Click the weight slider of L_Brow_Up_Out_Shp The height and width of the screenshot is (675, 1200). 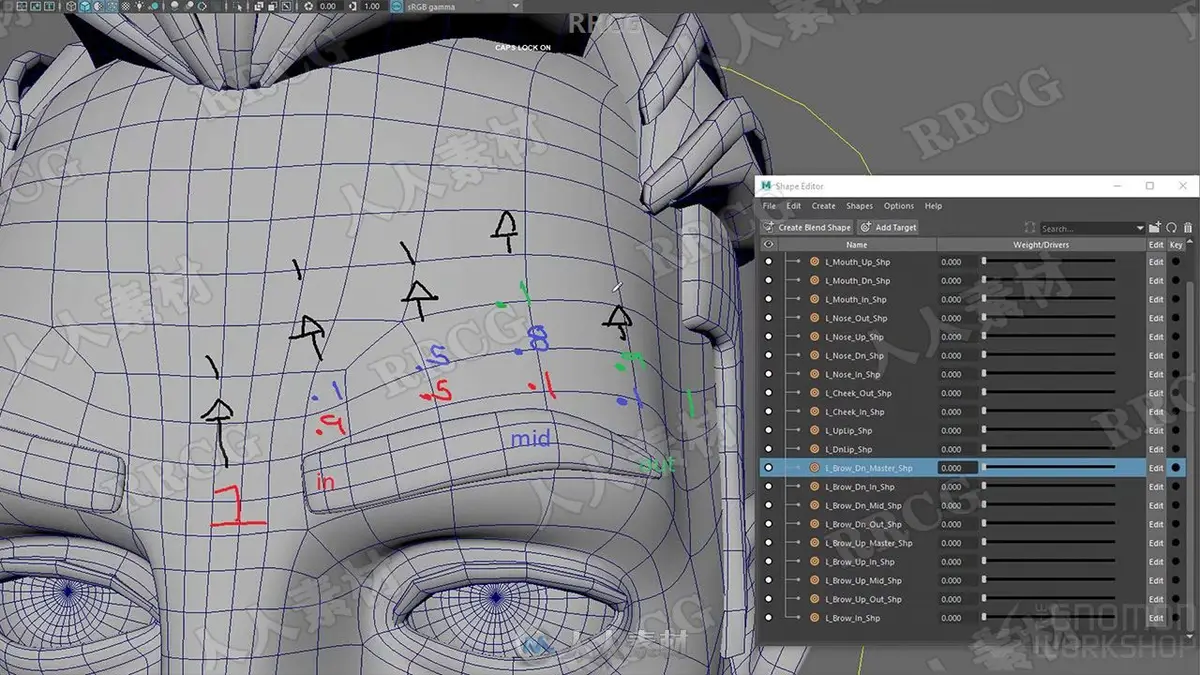click(x=1049, y=599)
